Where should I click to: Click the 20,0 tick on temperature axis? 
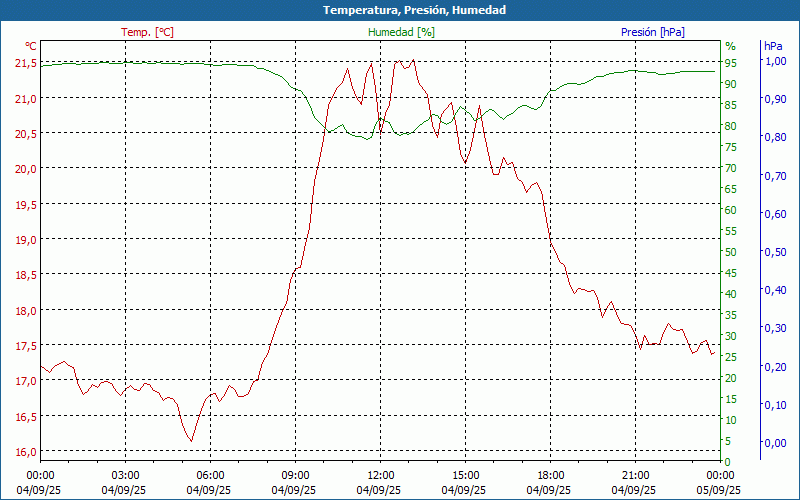[27, 169]
